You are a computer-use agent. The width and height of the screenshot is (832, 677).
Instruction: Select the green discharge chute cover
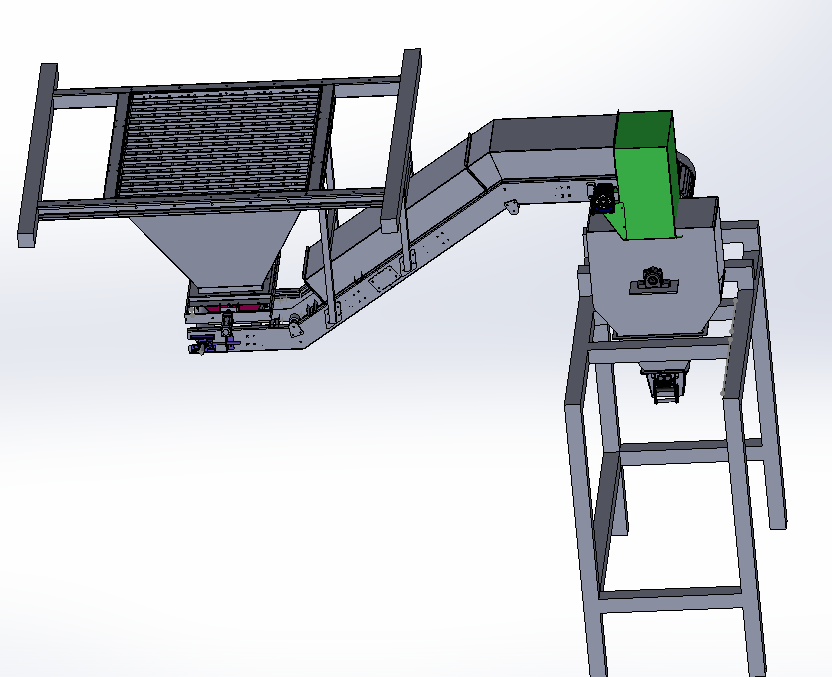click(x=646, y=175)
